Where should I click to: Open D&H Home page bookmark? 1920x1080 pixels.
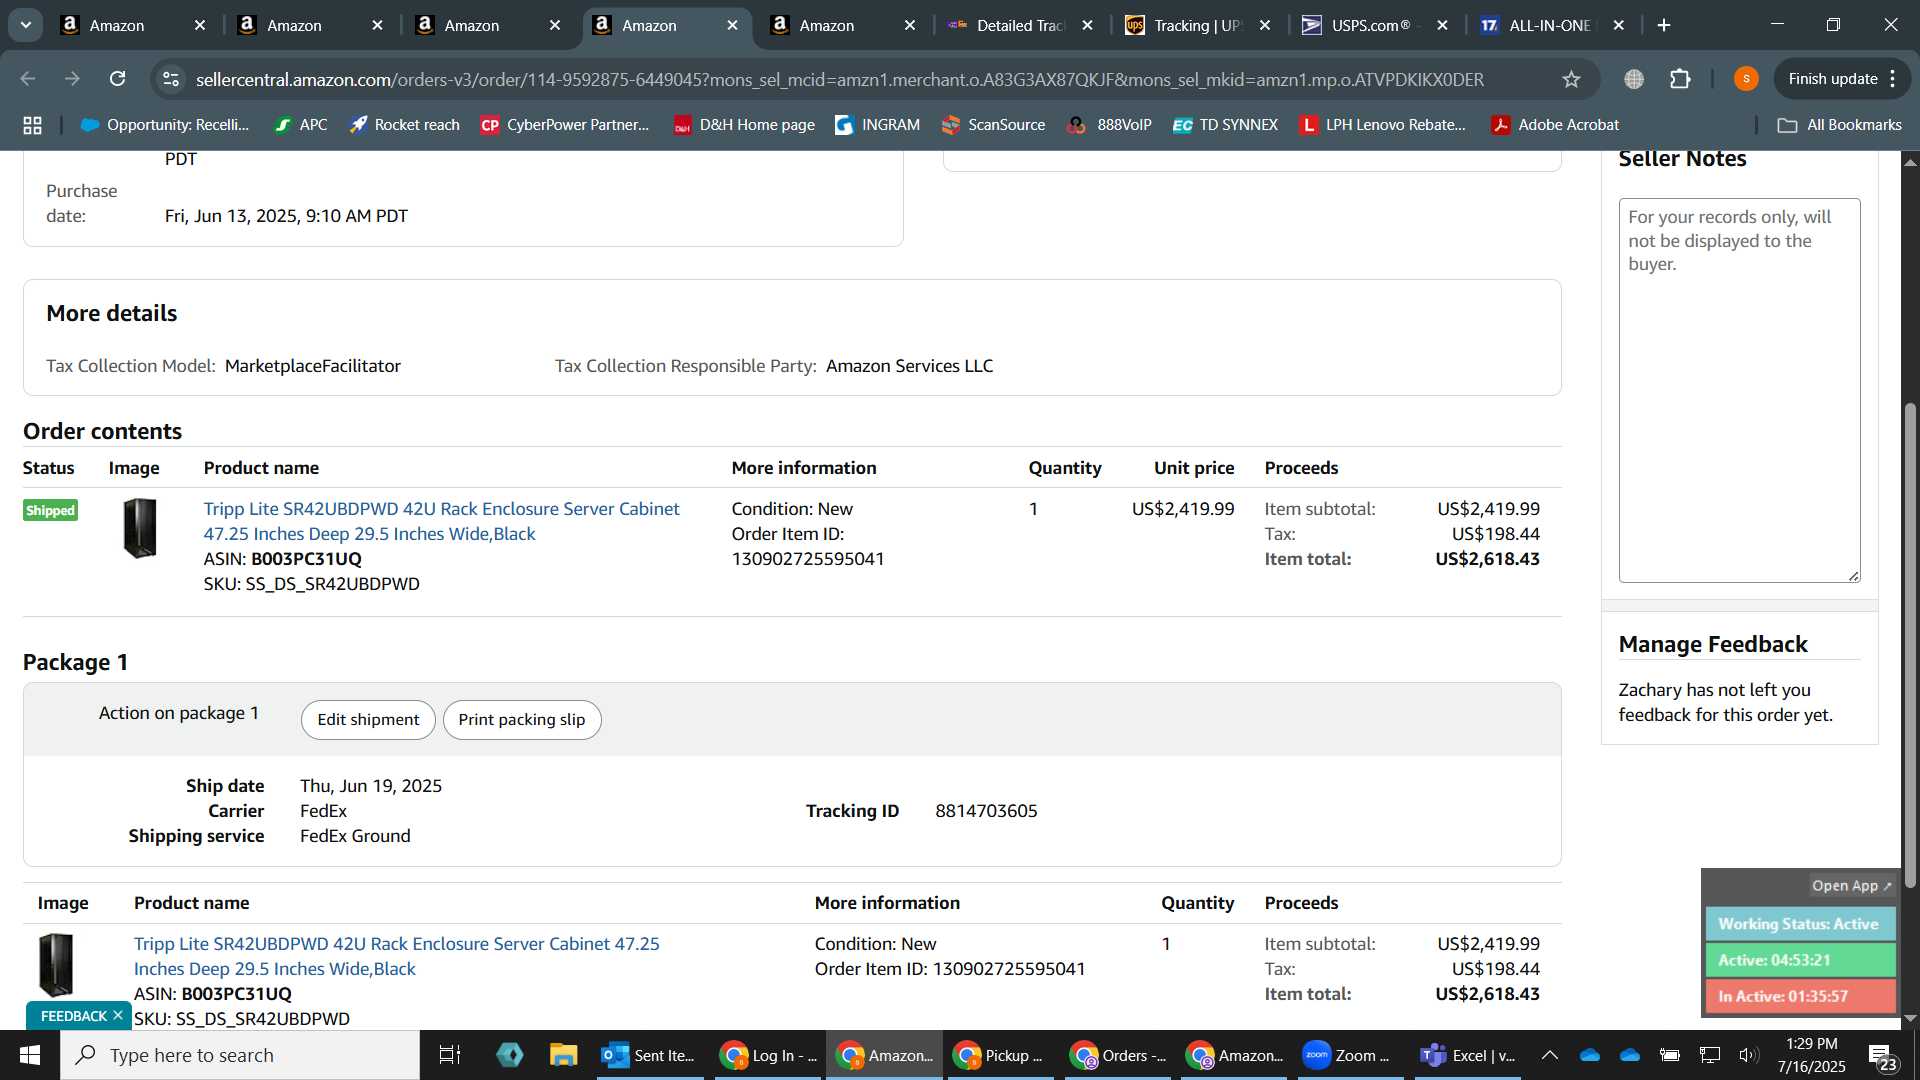pyautogui.click(x=744, y=125)
